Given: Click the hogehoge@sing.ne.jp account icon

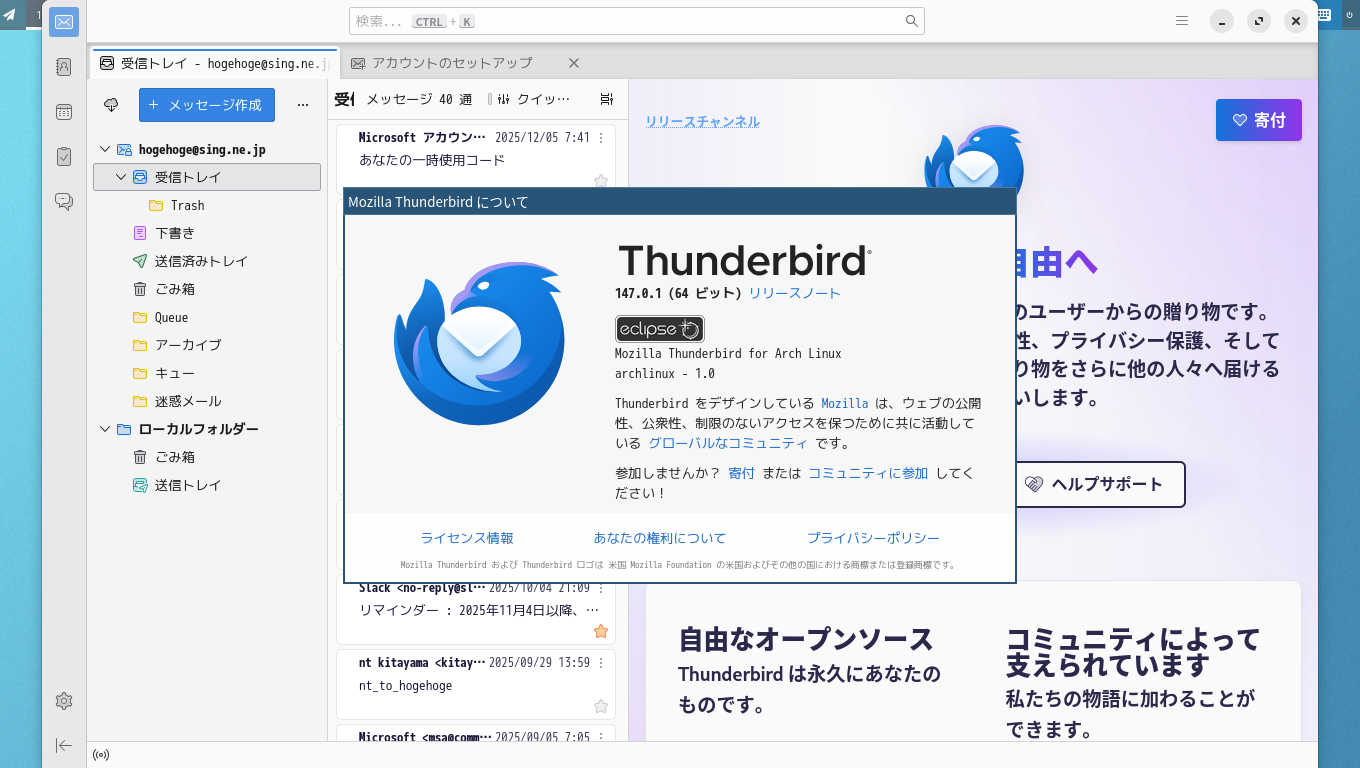Looking at the screenshot, I should click(125, 150).
